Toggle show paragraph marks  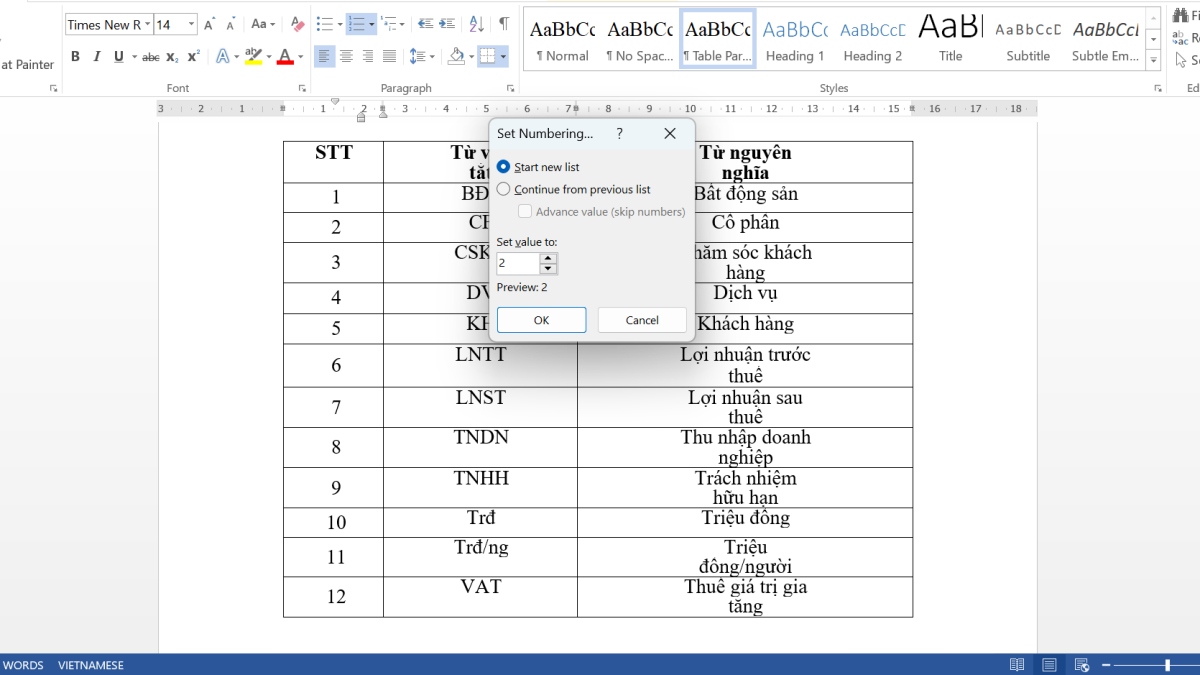[505, 23]
